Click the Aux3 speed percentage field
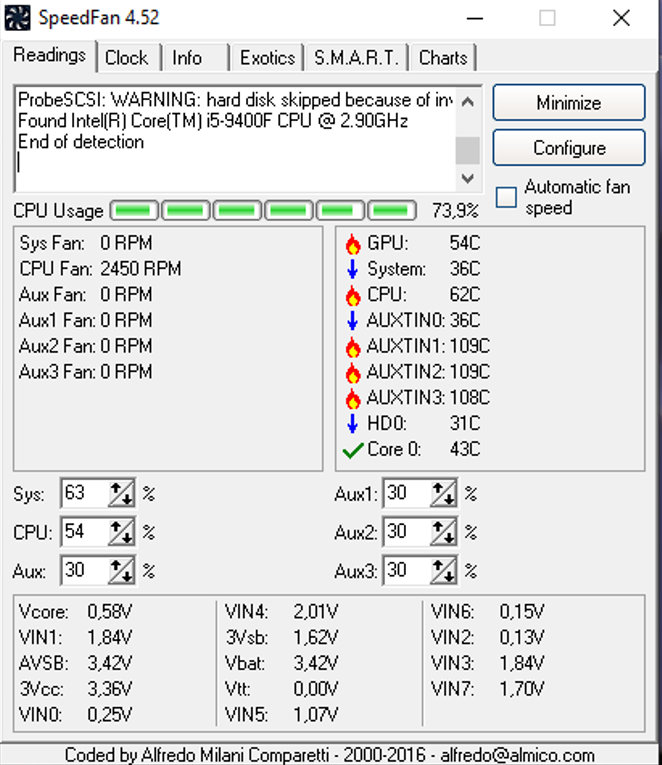 407,570
